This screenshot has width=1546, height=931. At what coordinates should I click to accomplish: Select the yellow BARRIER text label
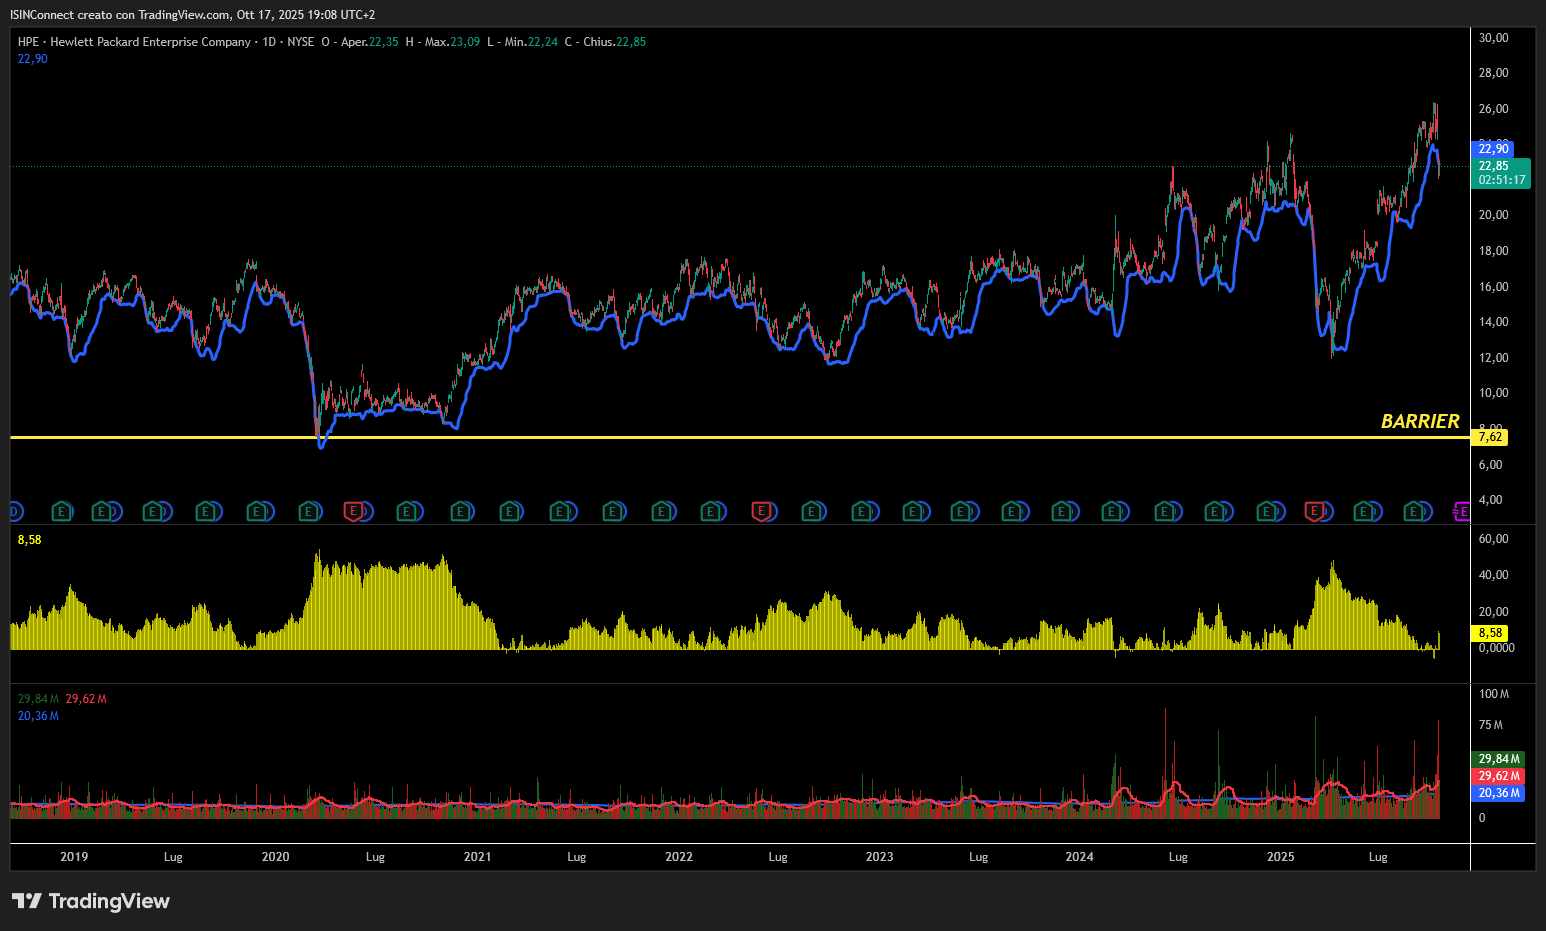1419,421
